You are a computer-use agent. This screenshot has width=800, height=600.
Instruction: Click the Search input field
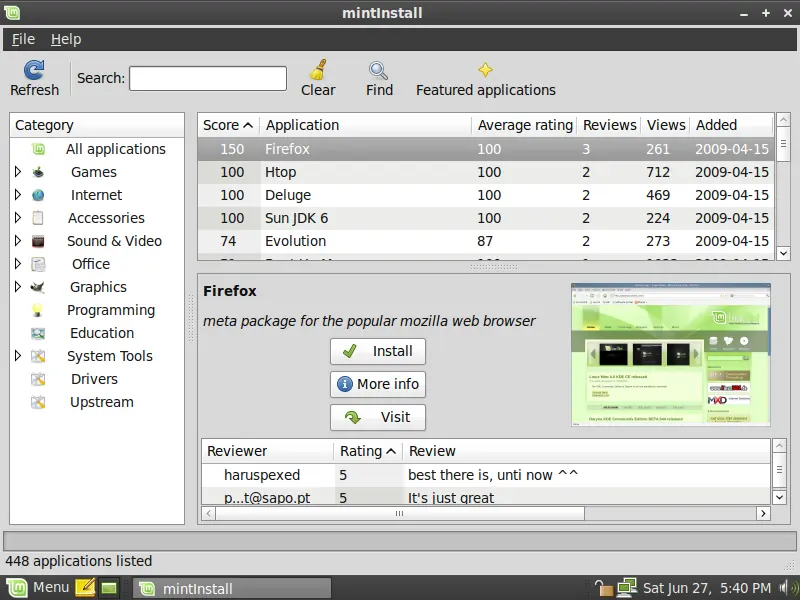click(x=208, y=78)
